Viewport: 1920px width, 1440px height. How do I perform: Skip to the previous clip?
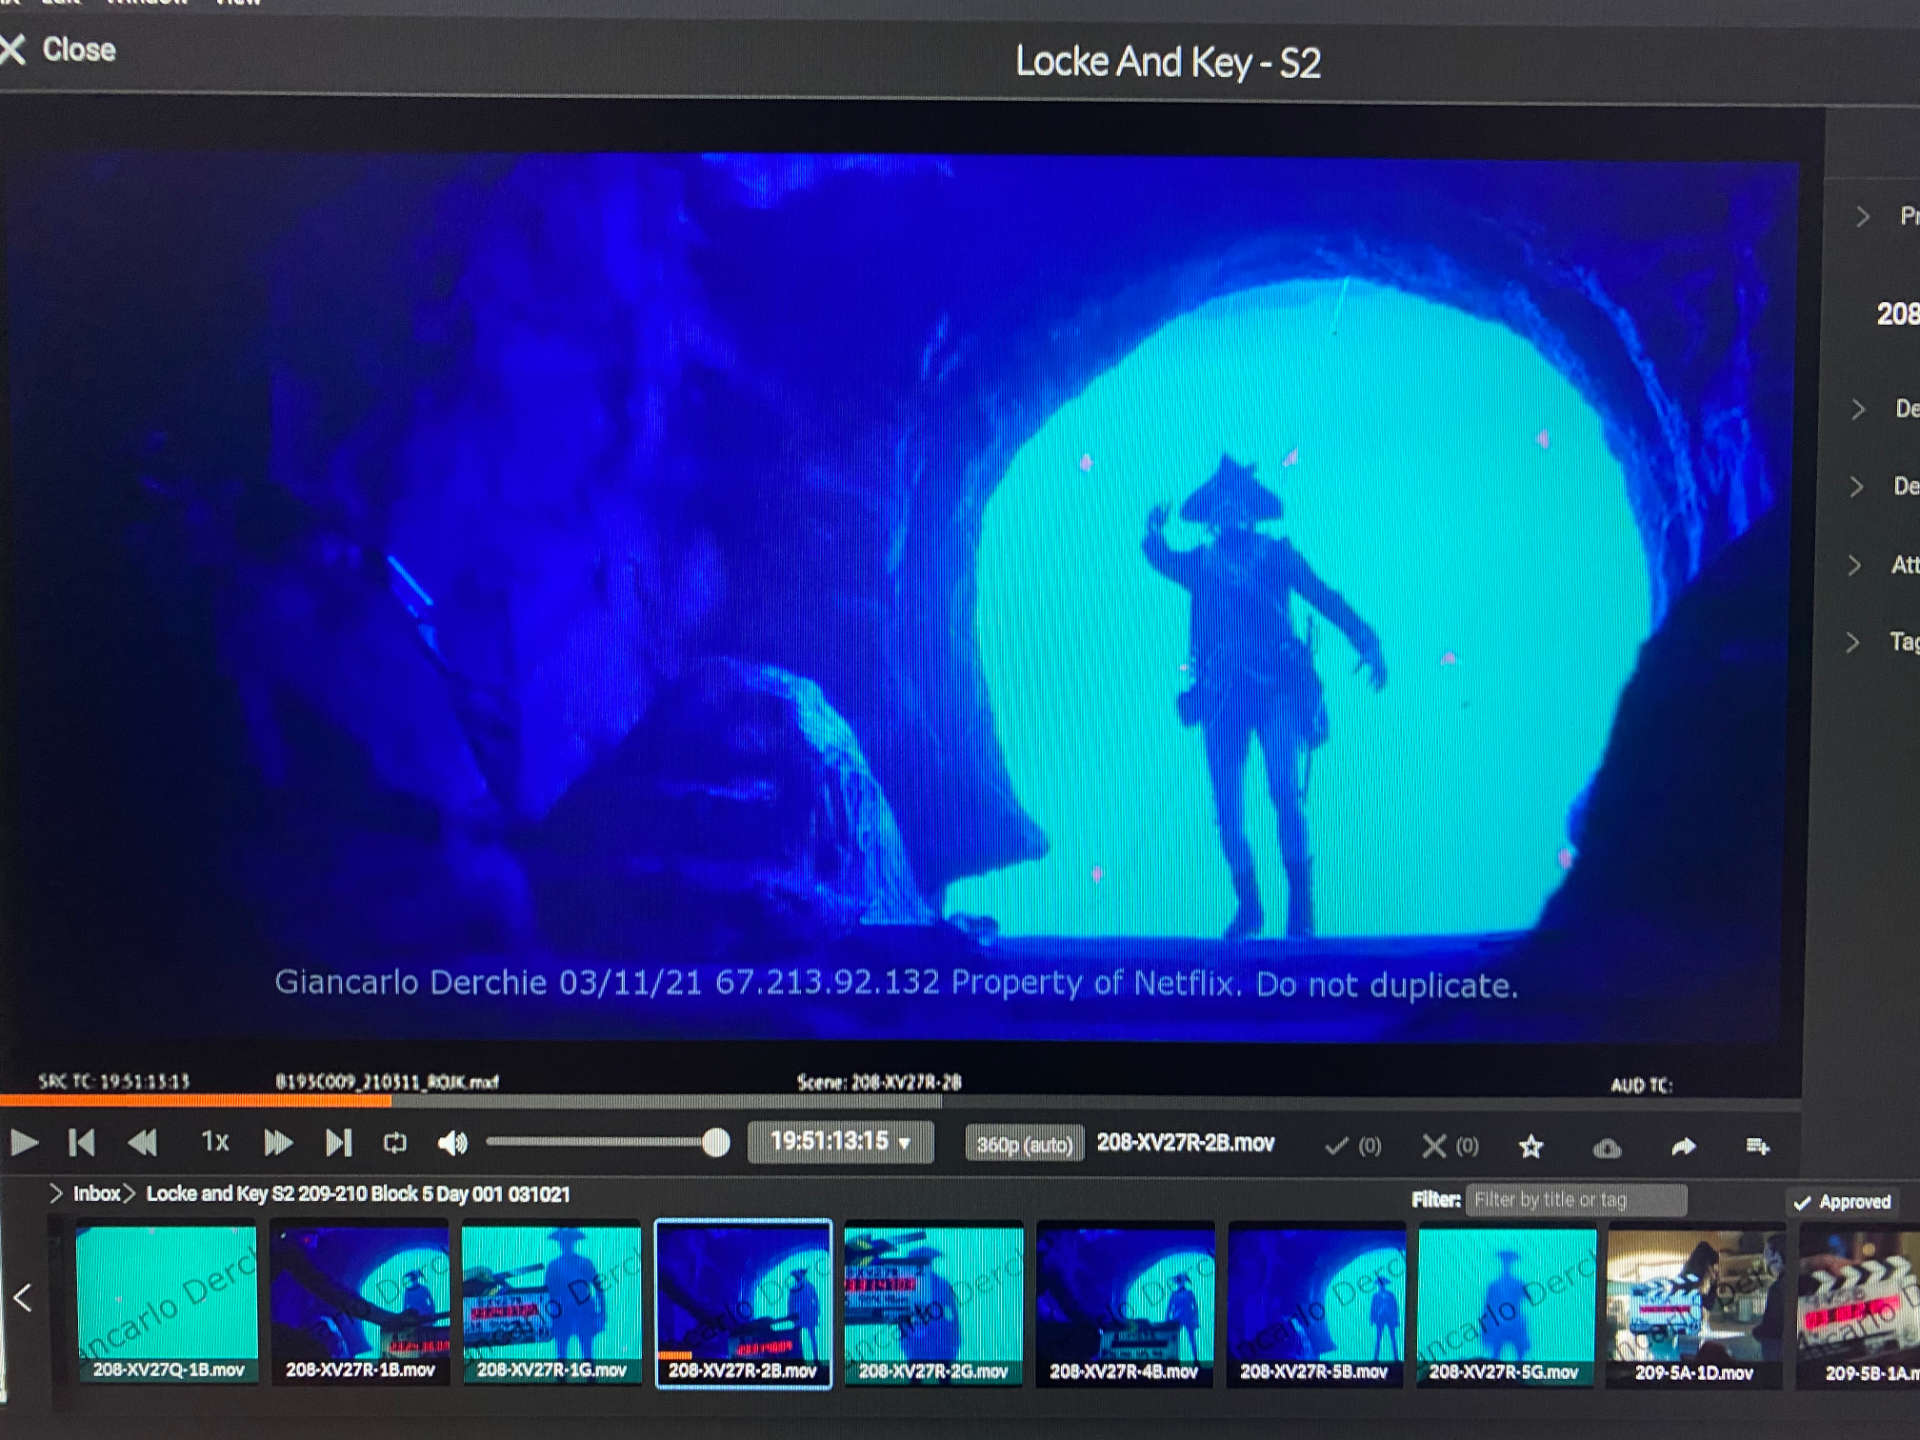tap(82, 1142)
